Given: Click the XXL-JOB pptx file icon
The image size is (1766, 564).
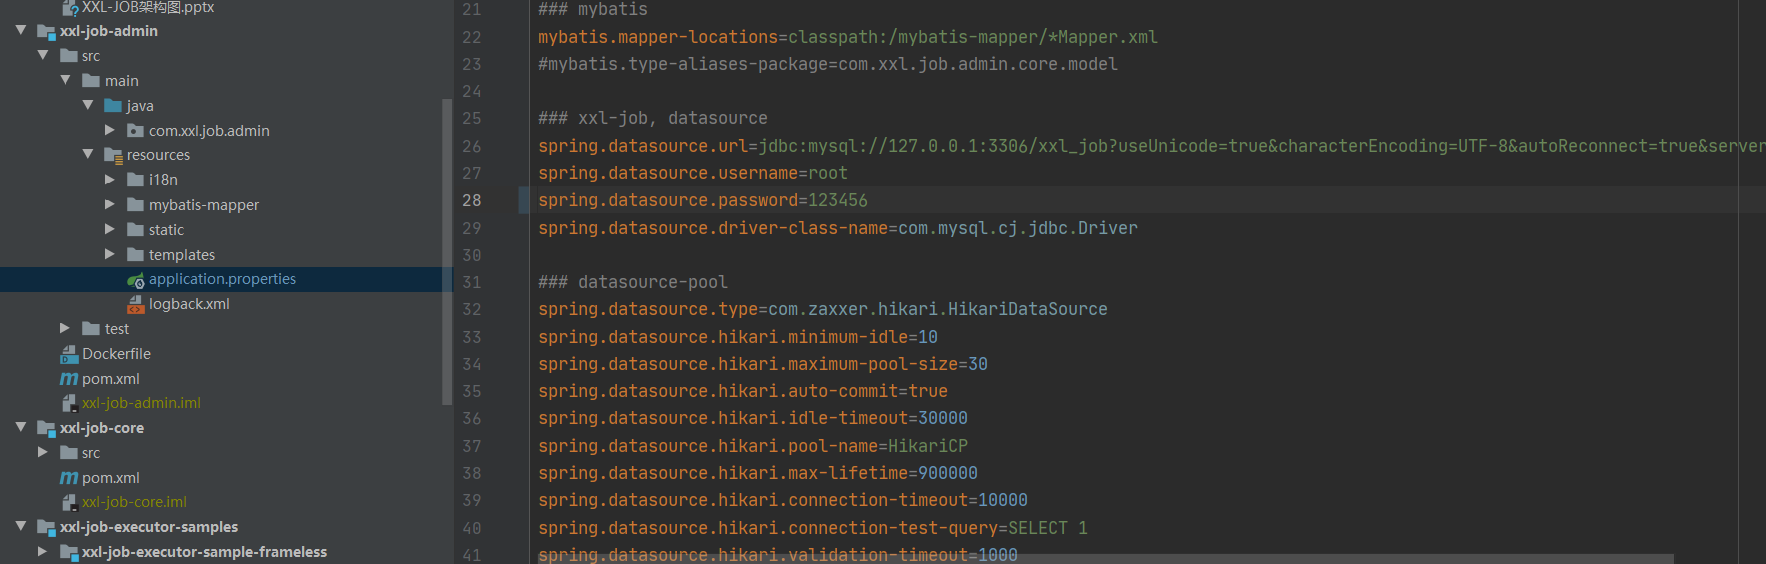Looking at the screenshot, I should [70, 8].
